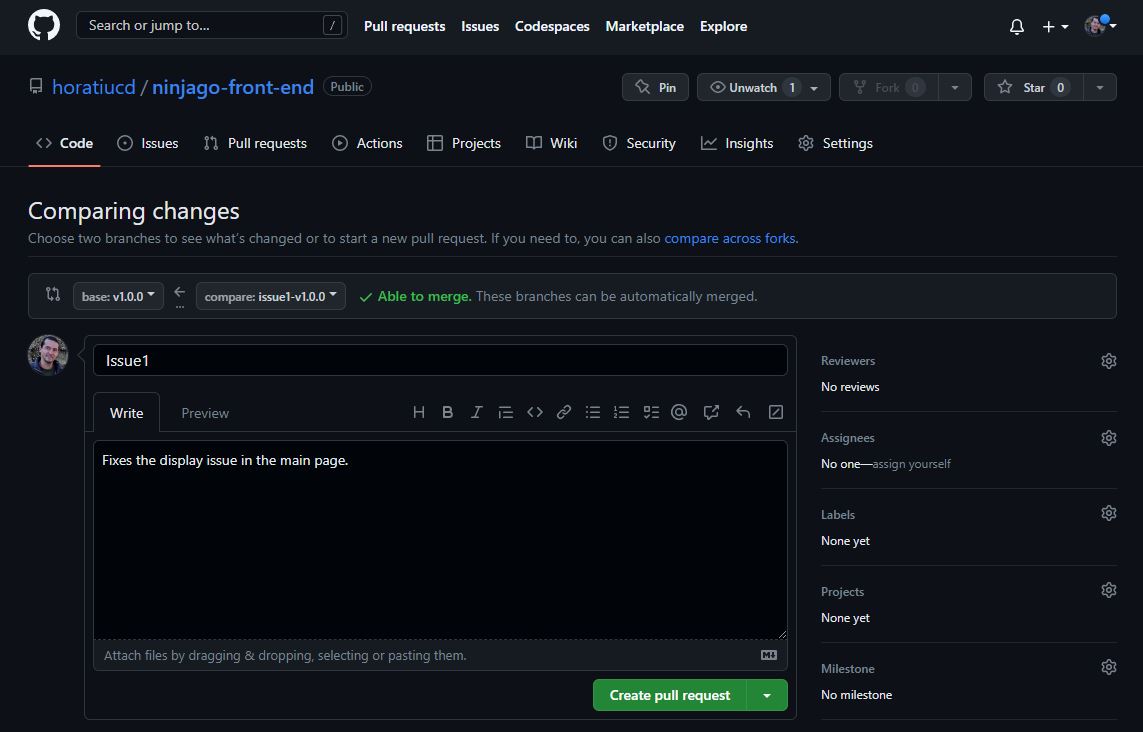Screen dimensions: 1143x732
Task: Click the assign yourself link
Action: click(x=911, y=464)
